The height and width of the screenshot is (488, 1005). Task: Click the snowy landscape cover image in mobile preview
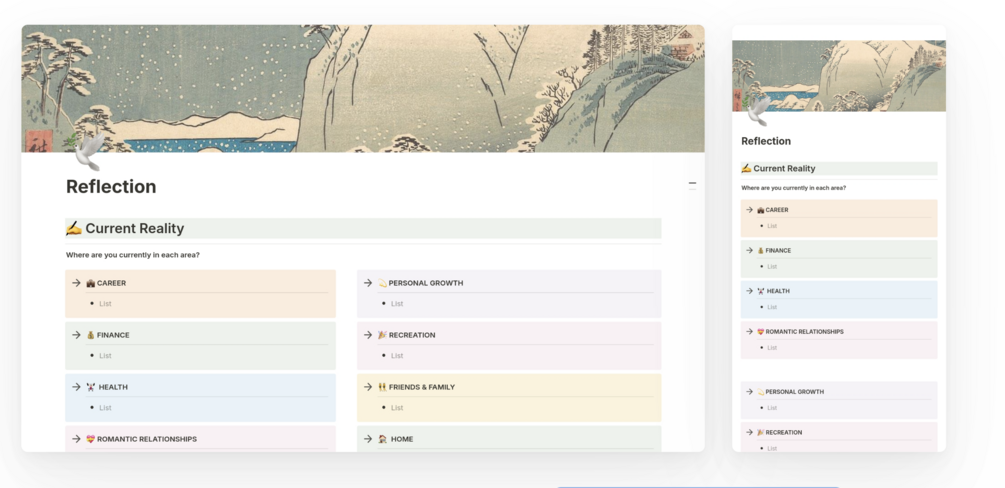[839, 76]
